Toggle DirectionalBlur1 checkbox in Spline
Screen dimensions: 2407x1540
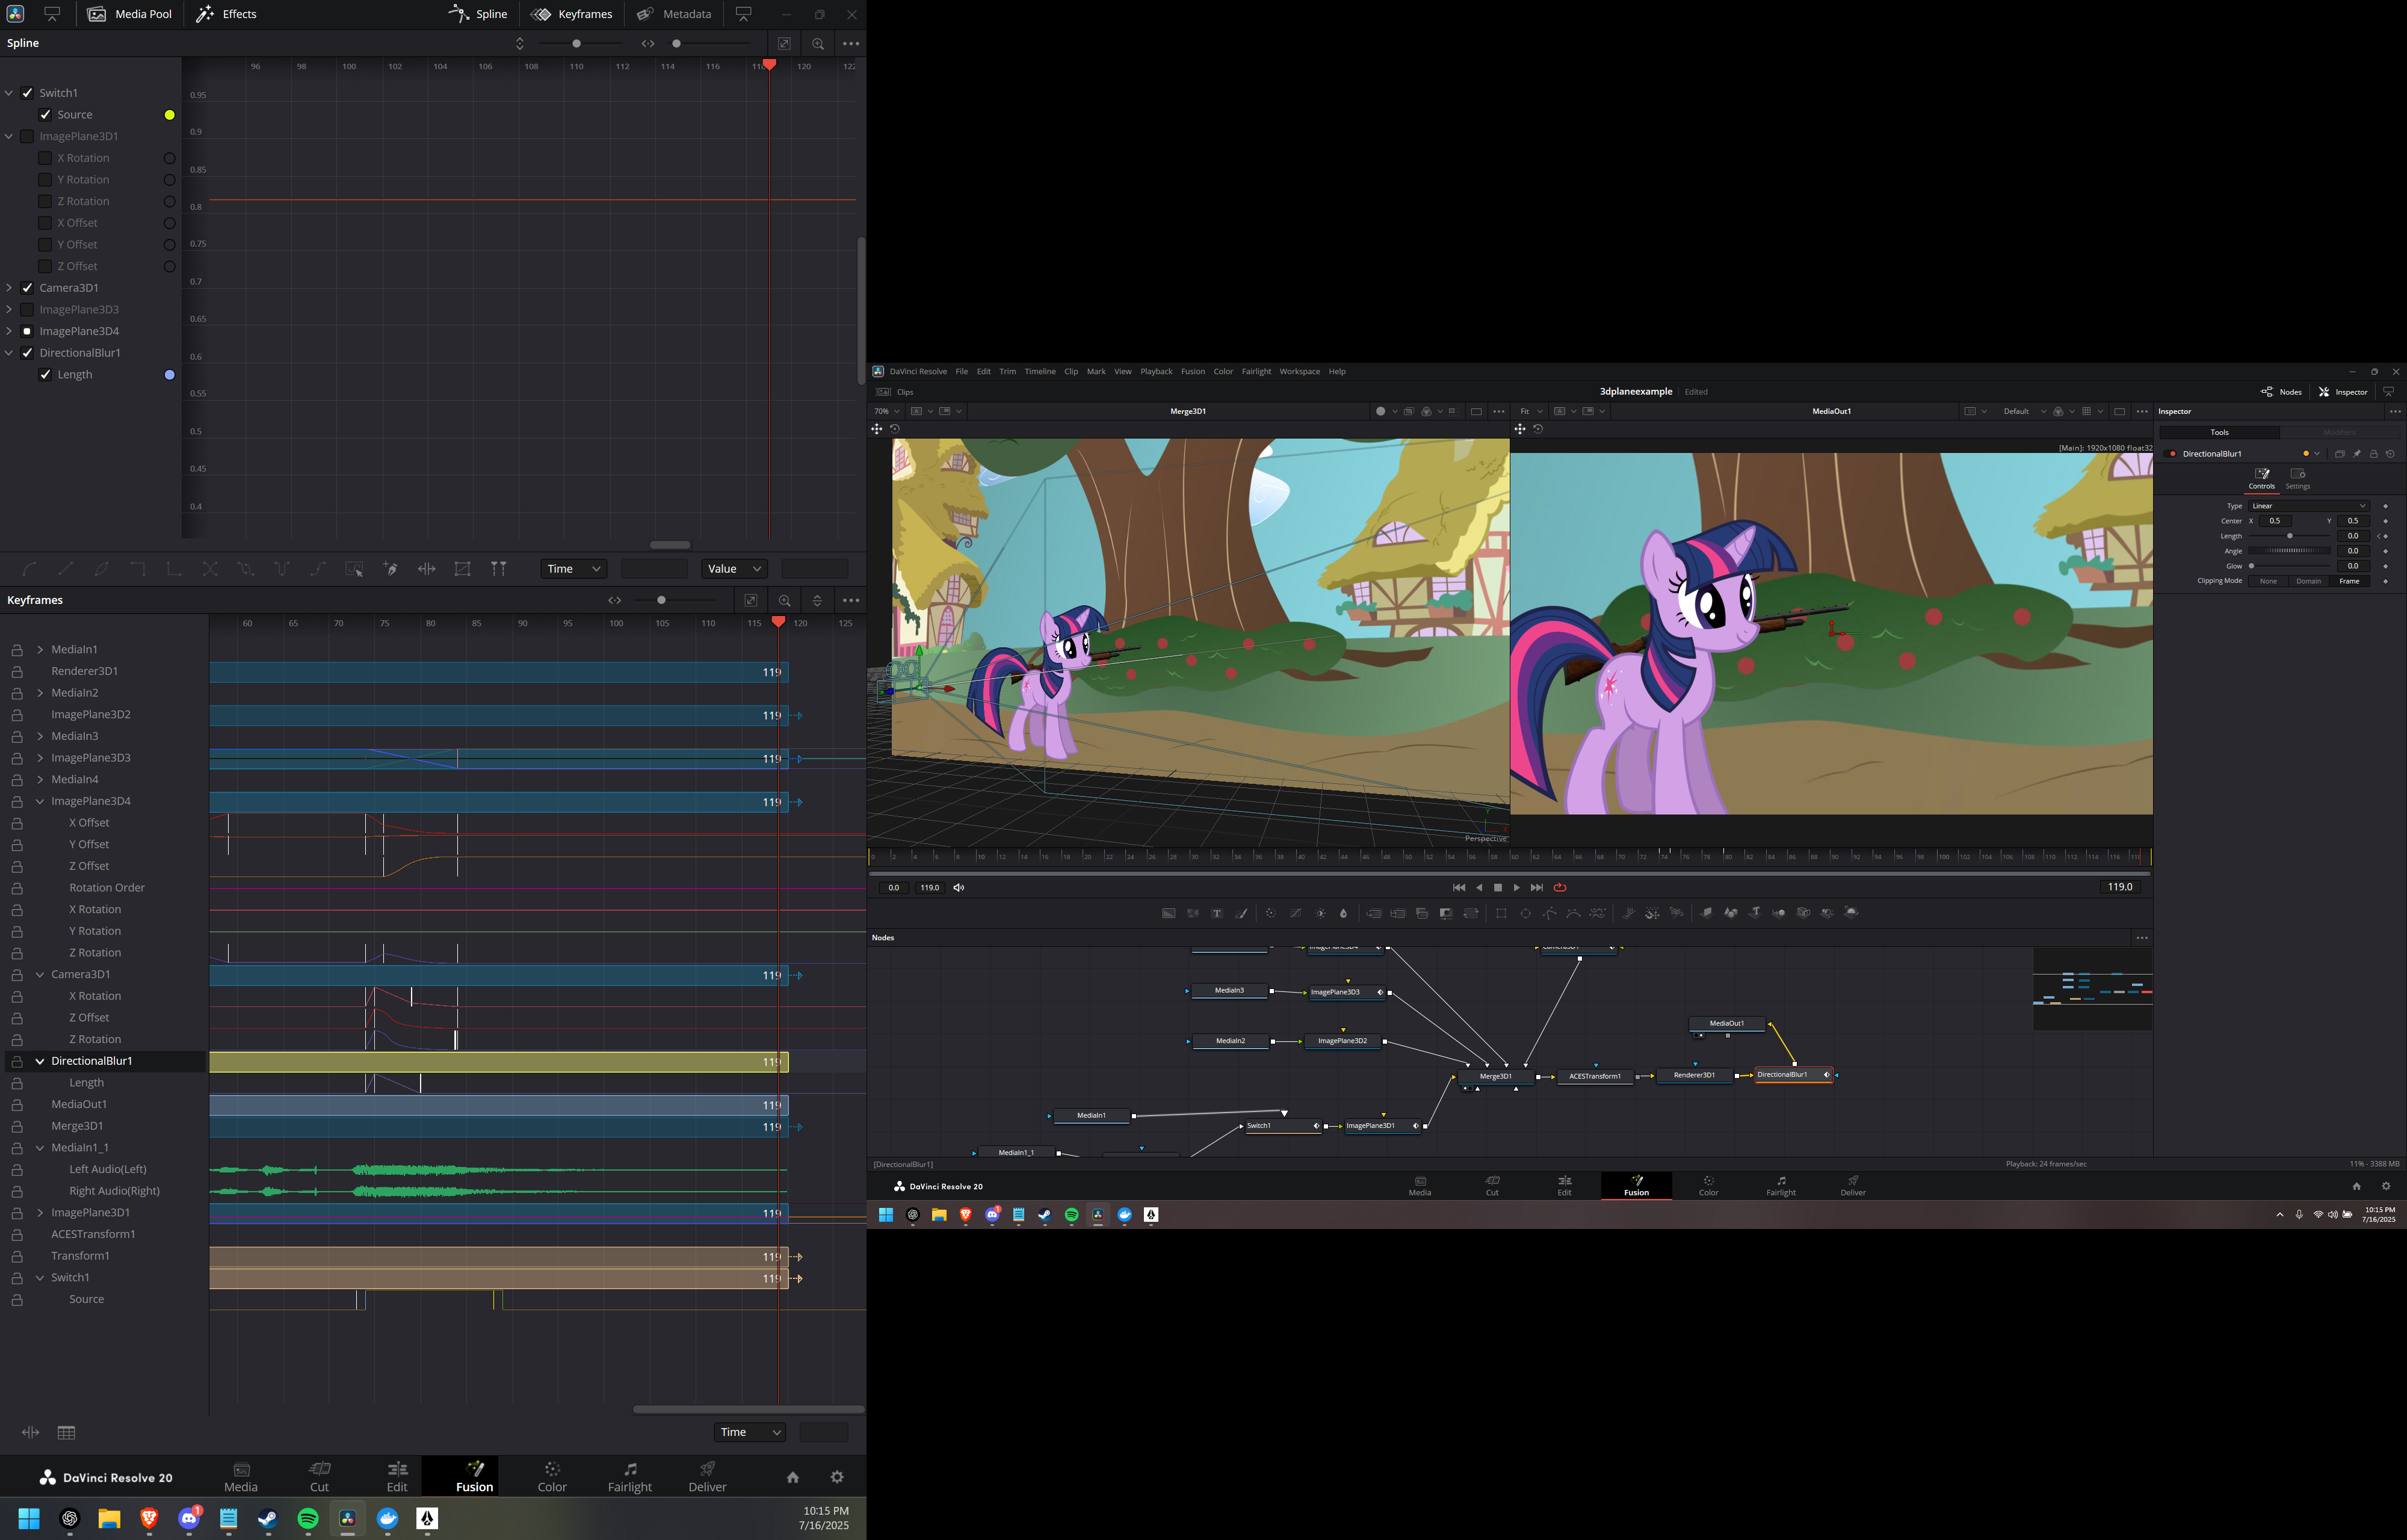27,353
